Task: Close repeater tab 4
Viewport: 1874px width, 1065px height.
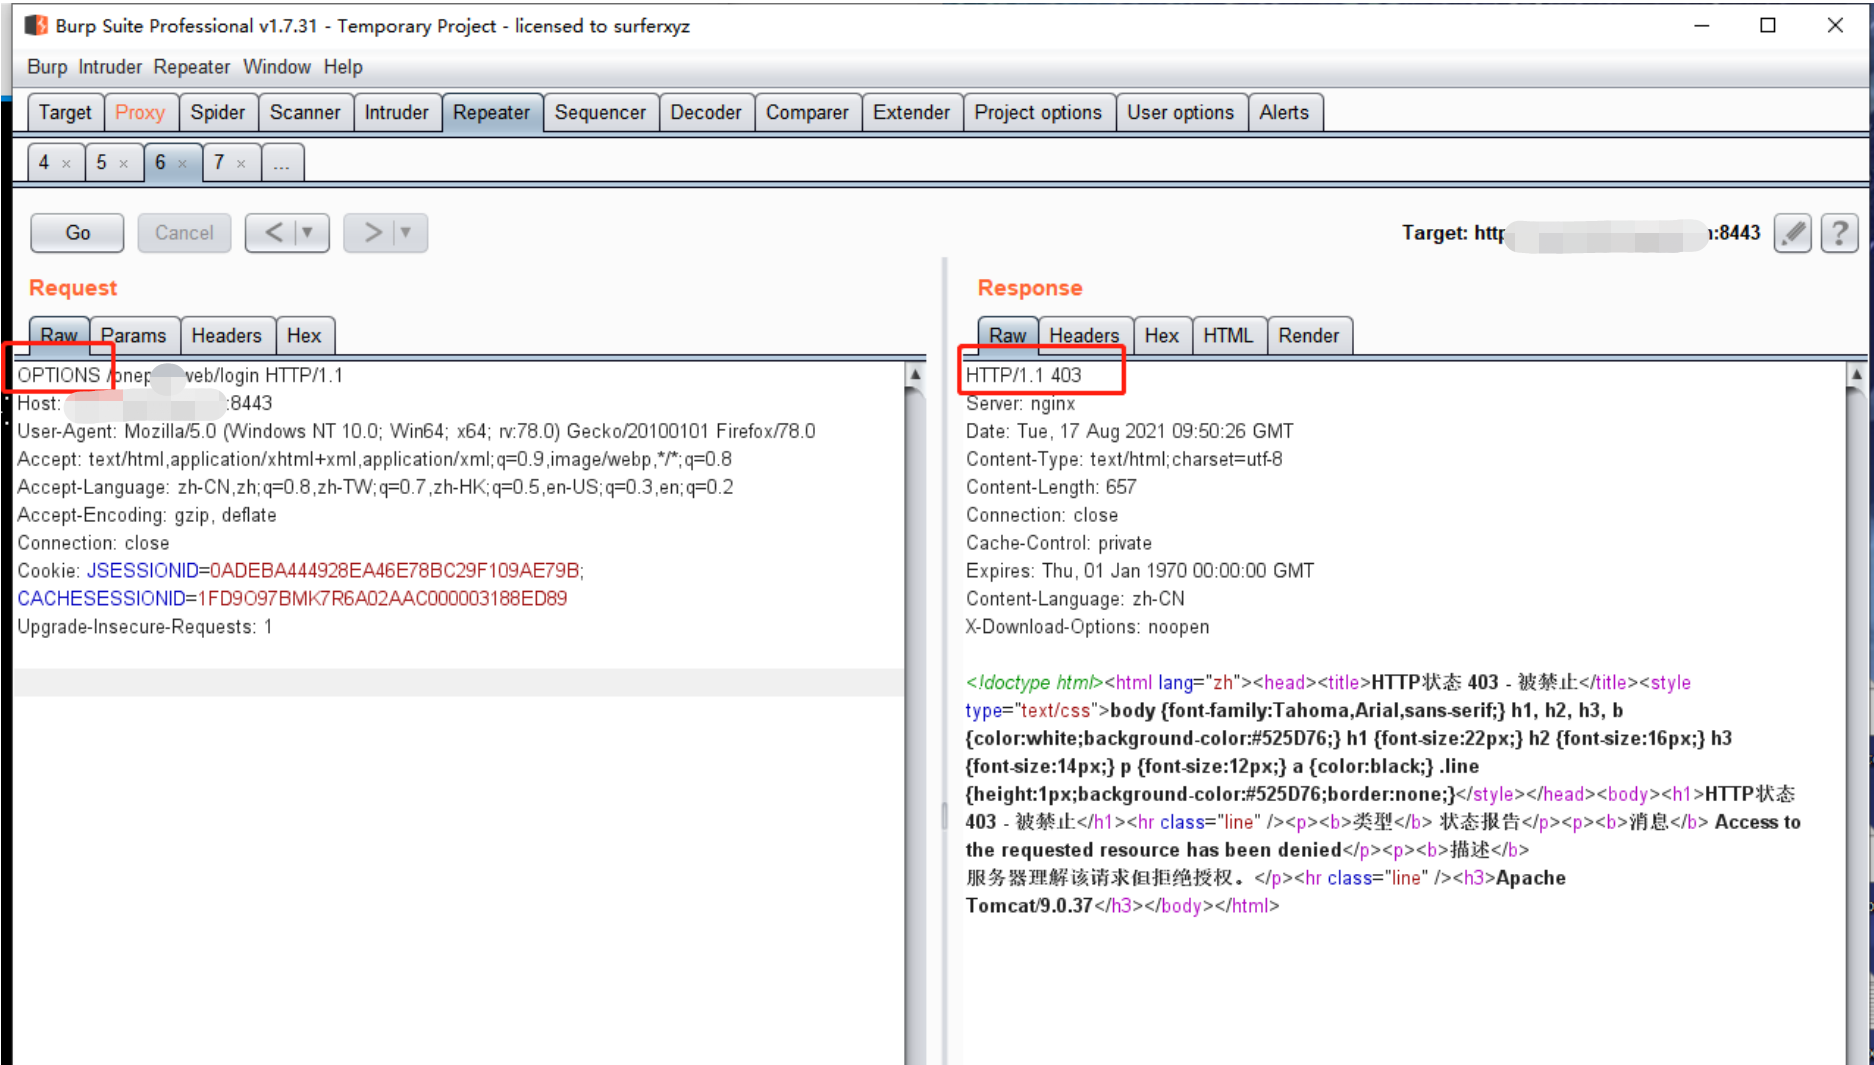Action: pyautogui.click(x=66, y=163)
